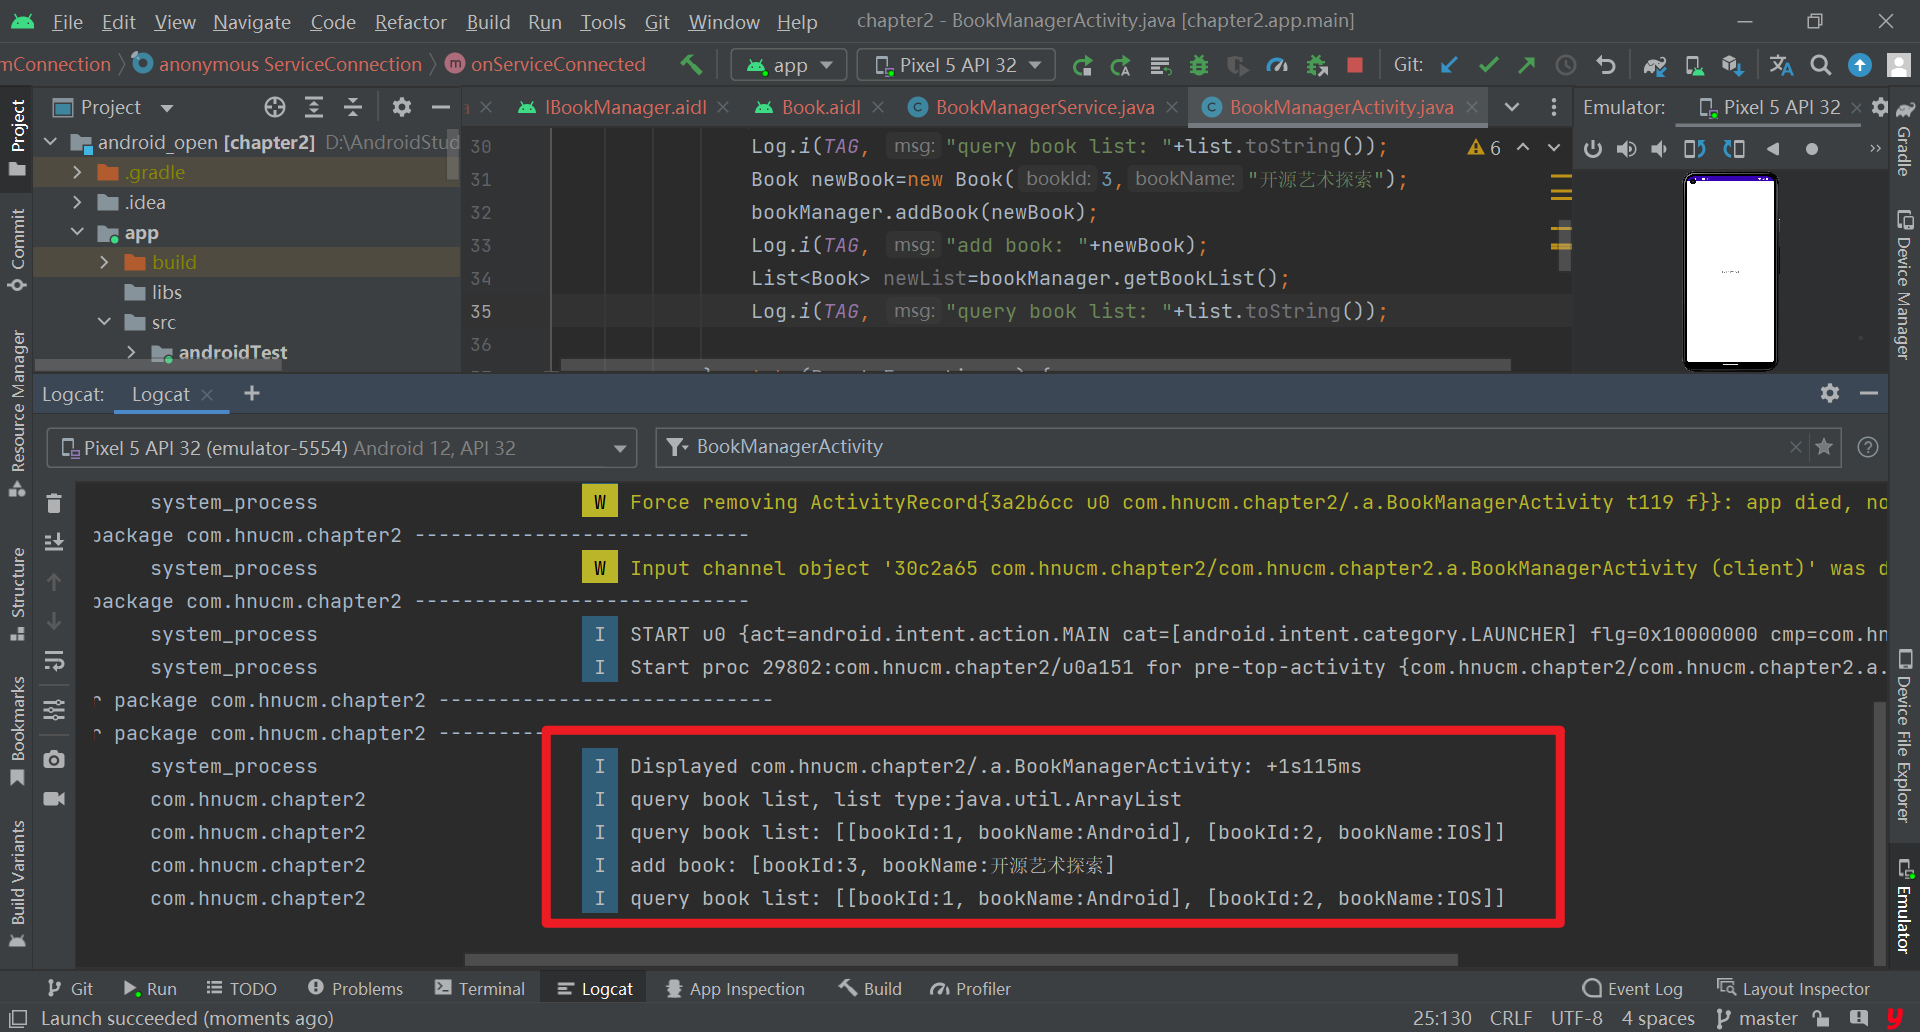1920x1032 pixels.
Task: Open the logcat device selector combo box
Action: pos(342,448)
